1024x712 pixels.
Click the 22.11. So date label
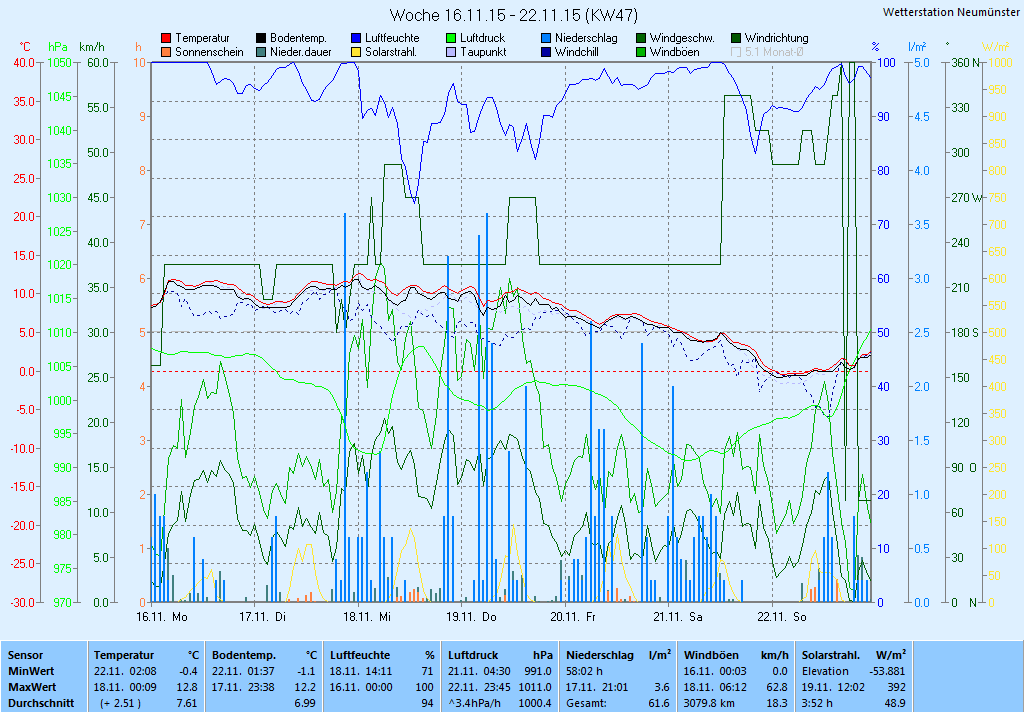pyautogui.click(x=782, y=617)
